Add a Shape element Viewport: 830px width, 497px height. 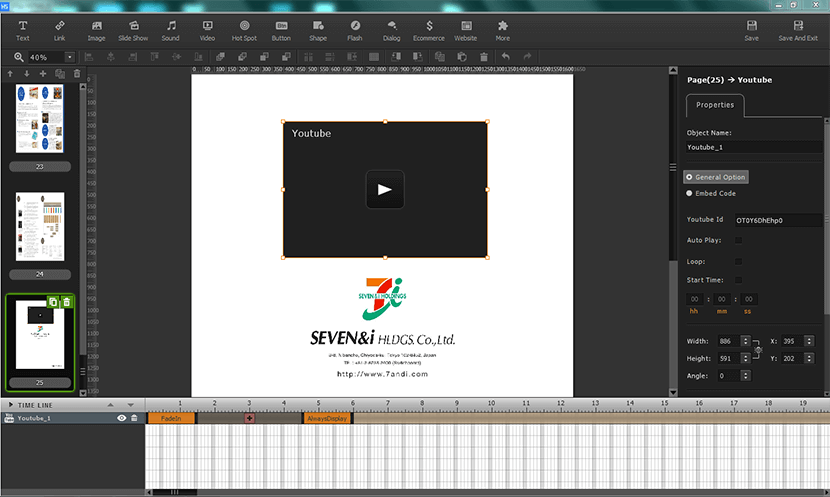click(318, 31)
